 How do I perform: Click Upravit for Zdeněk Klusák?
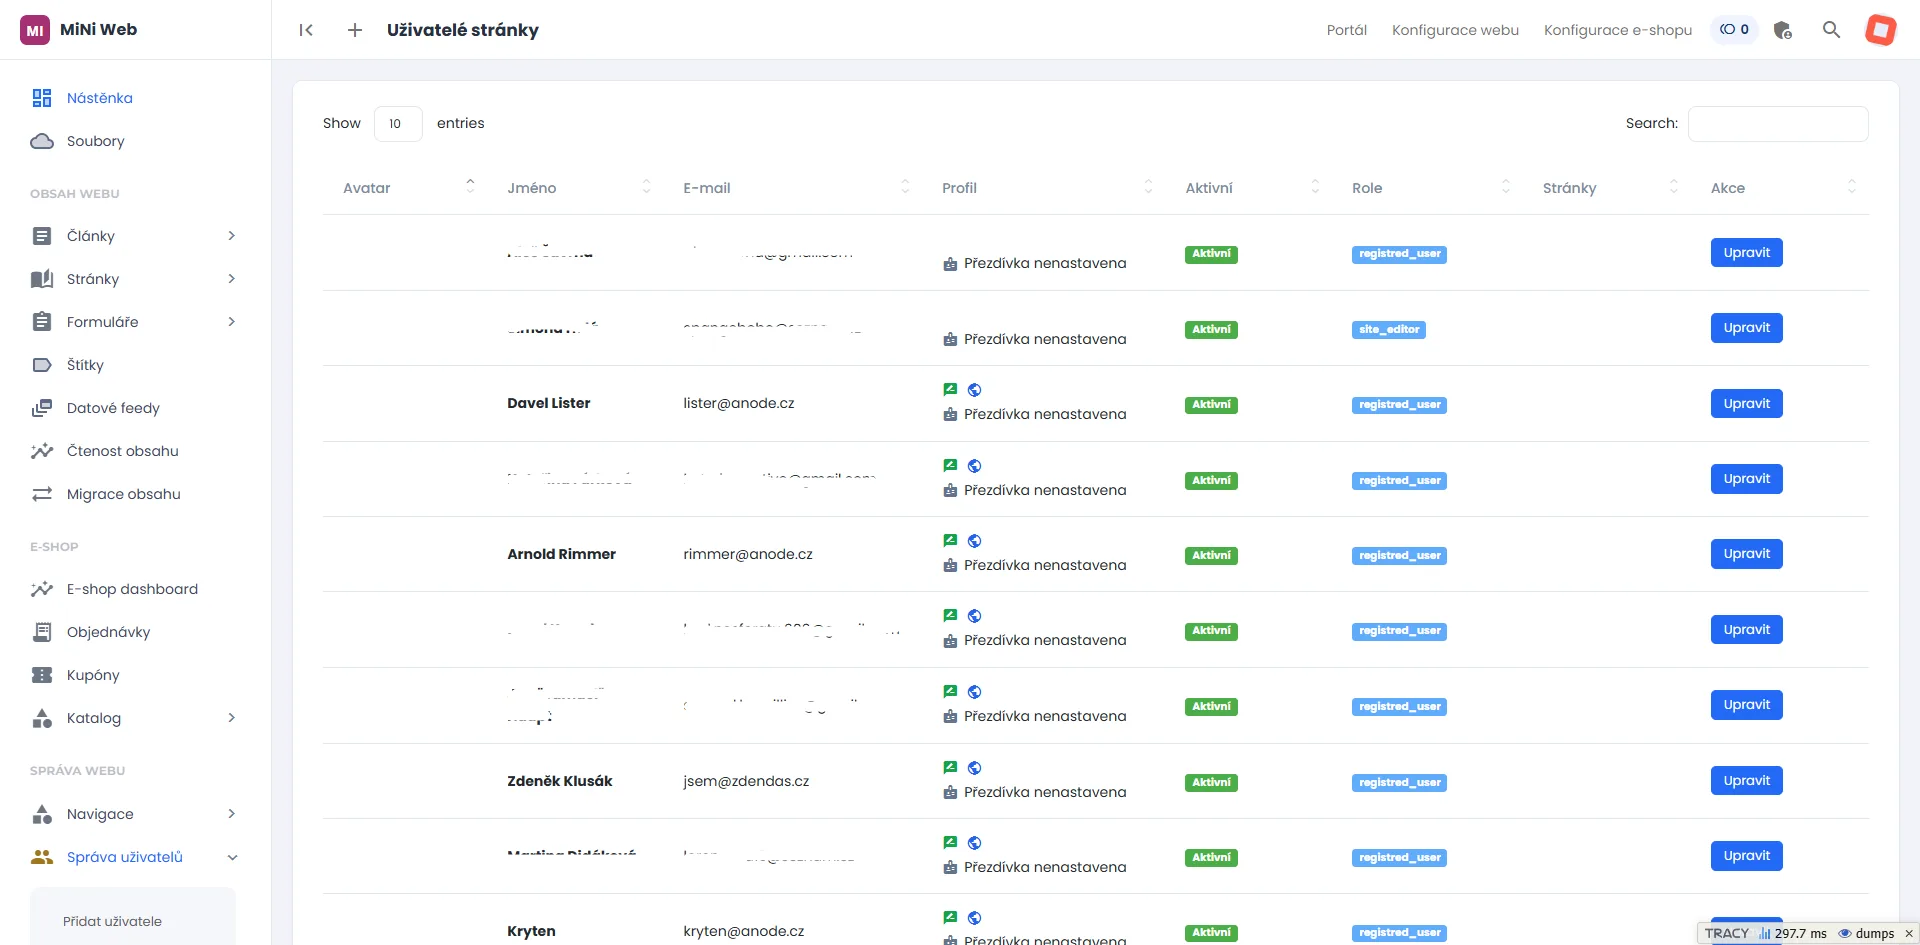(1747, 781)
